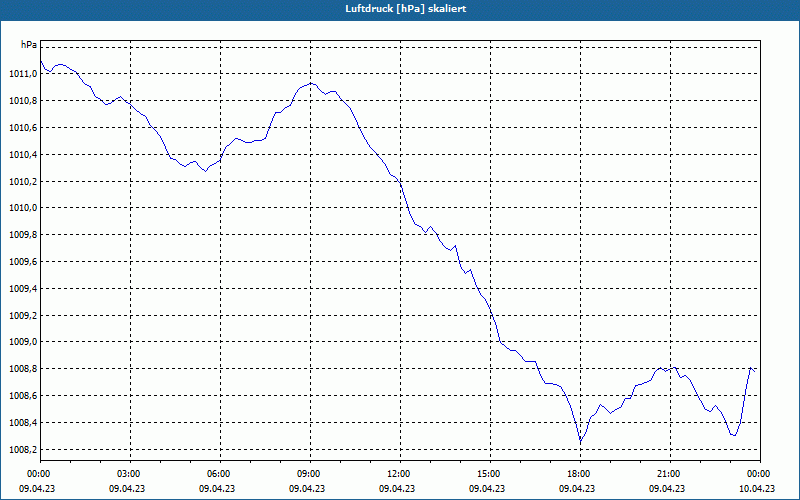Select the 1009,6 y-axis label
This screenshot has width=800, height=500.
23,262
